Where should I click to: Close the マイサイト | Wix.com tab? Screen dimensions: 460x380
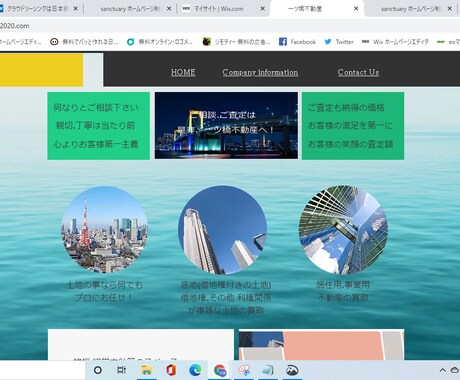(263, 9)
